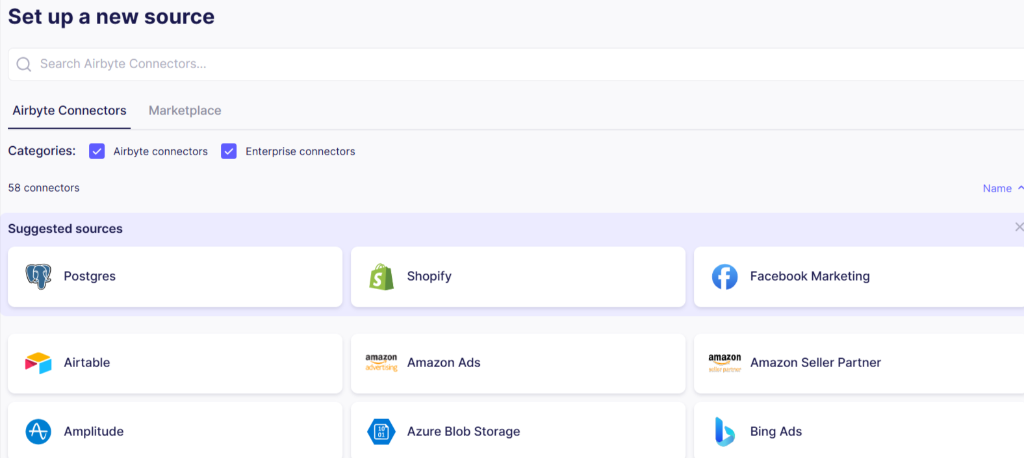The height and width of the screenshot is (458, 1024).
Task: Click the Amazon Ads logo icon
Action: (x=381, y=363)
